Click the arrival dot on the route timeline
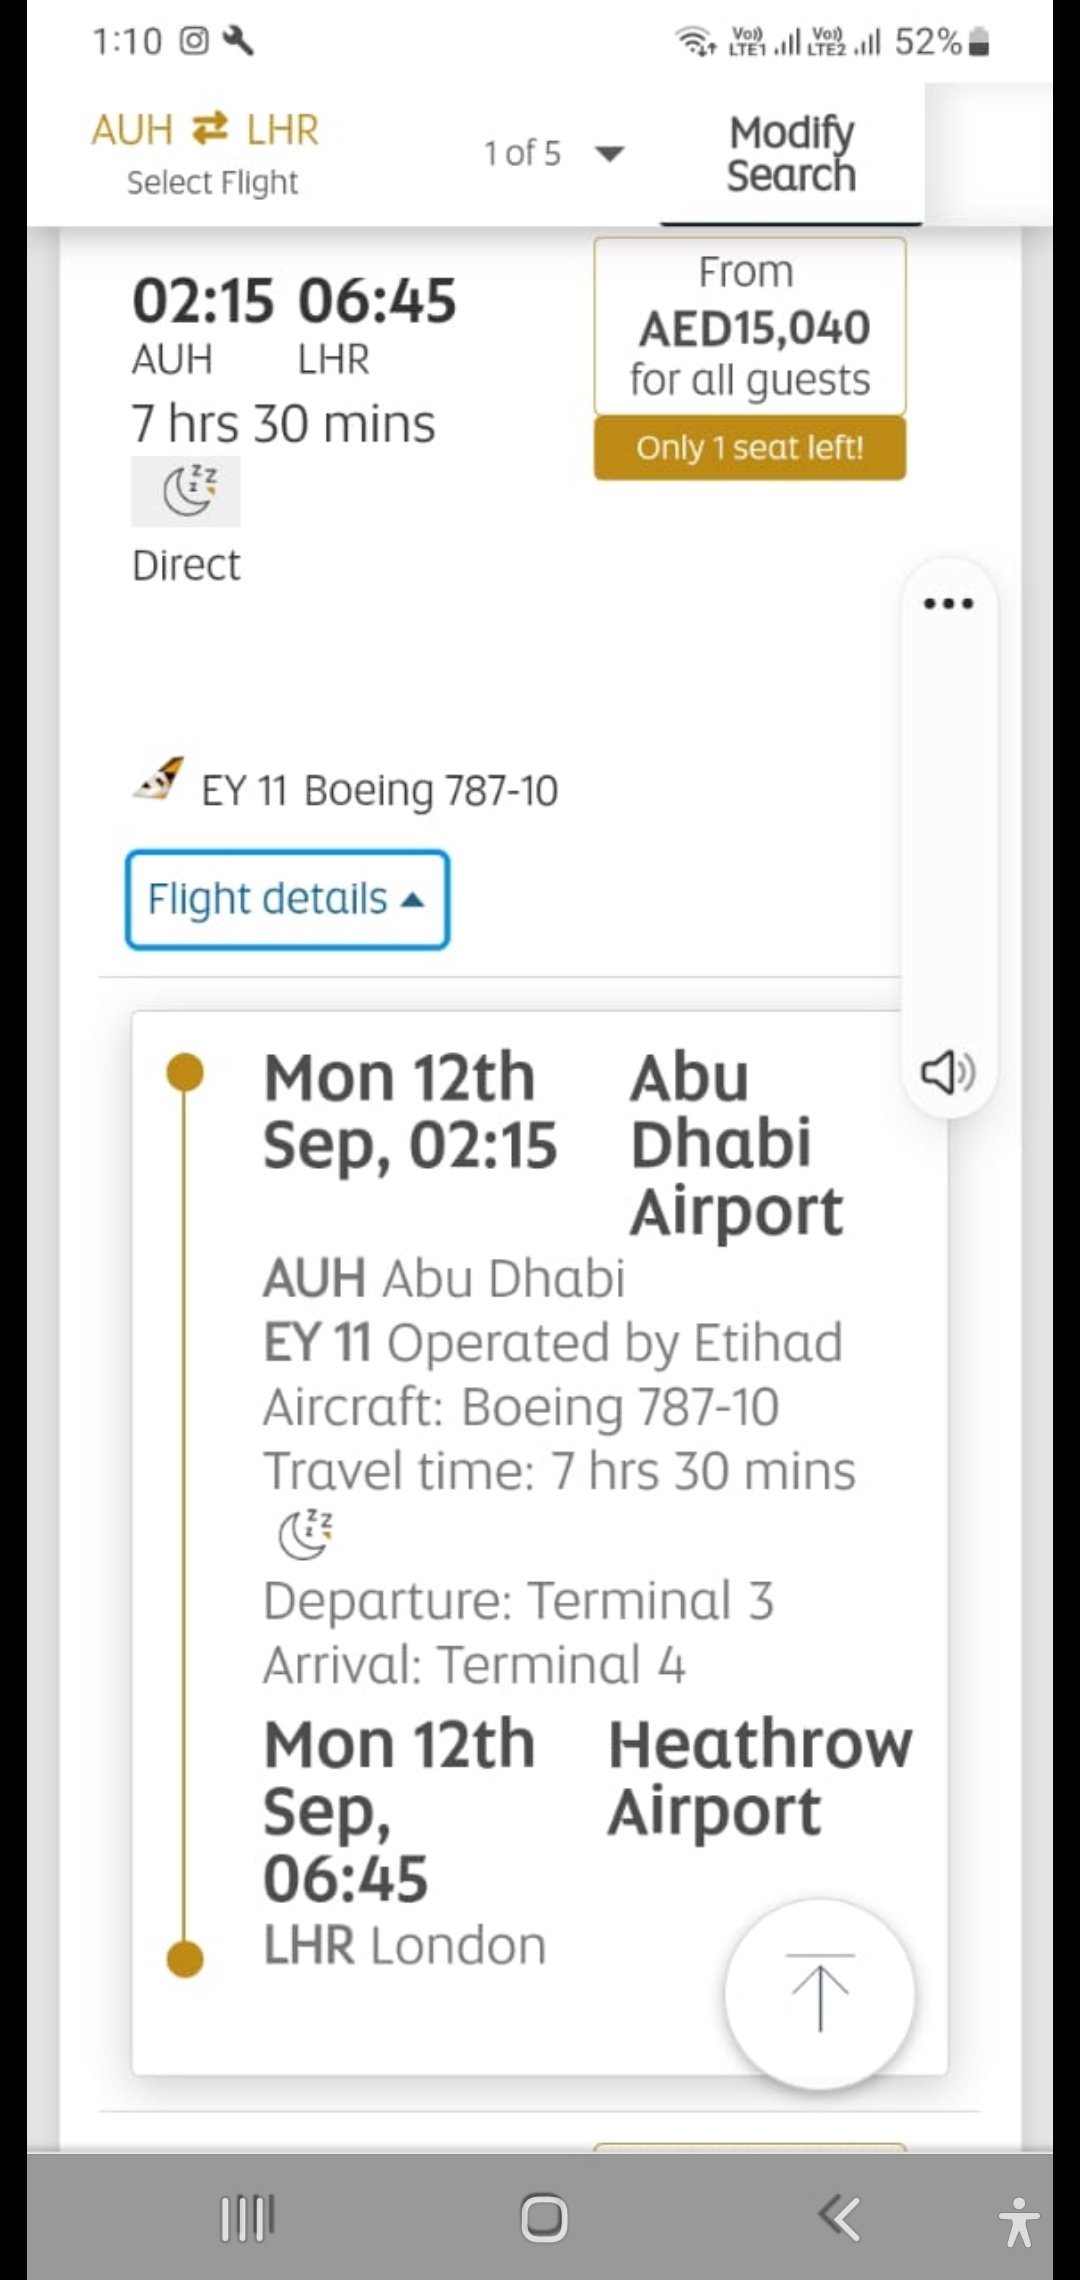Screen dimensions: 1080x2280 185,1959
